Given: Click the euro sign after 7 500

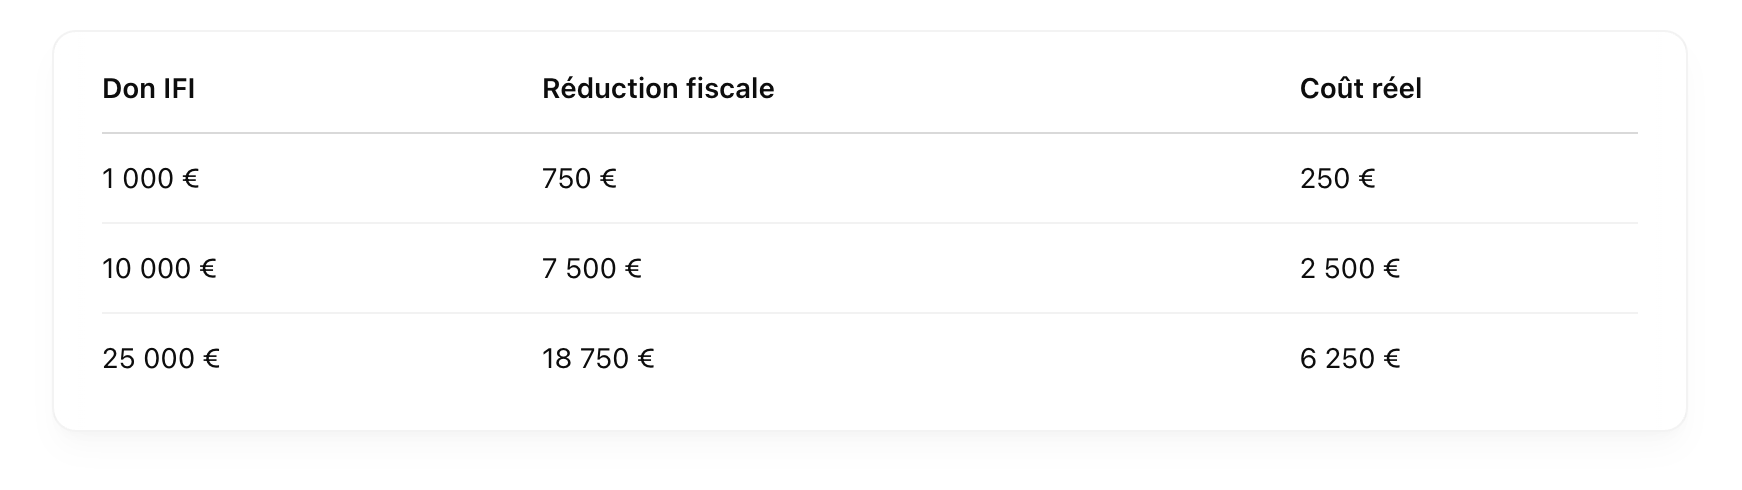Looking at the screenshot, I should tap(634, 269).
